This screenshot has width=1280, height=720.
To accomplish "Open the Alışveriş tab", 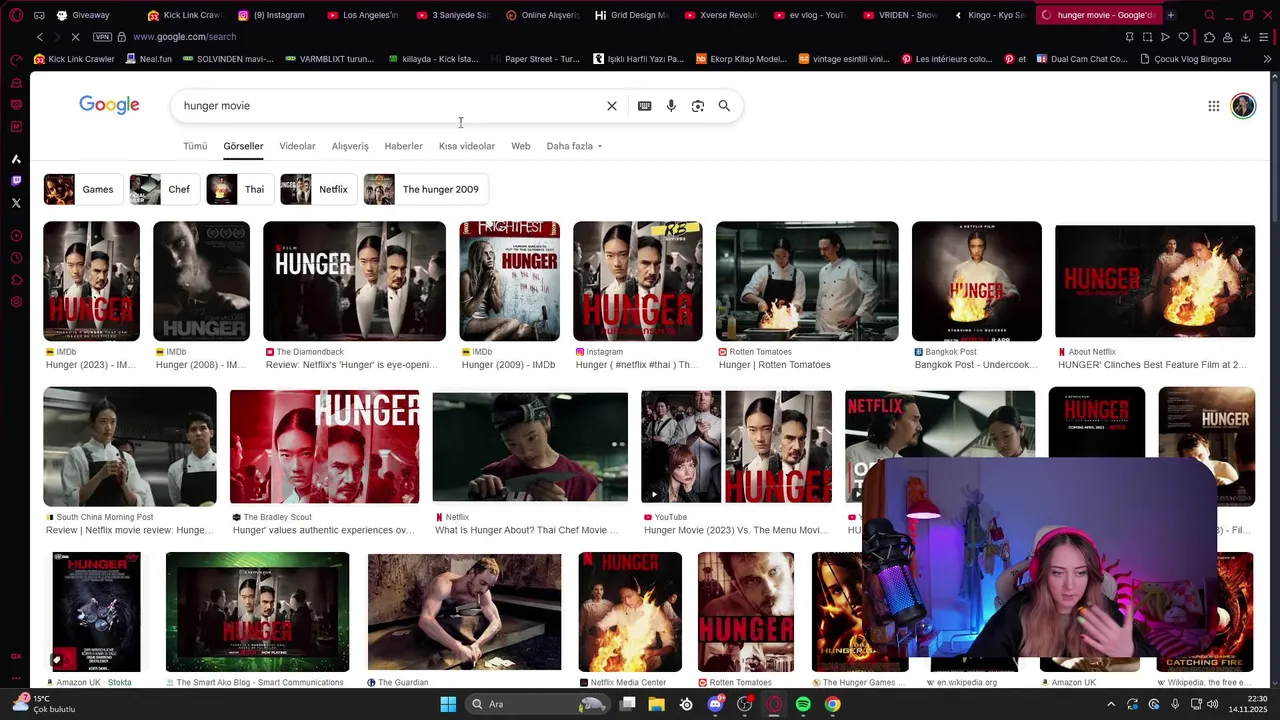I will click(350, 146).
